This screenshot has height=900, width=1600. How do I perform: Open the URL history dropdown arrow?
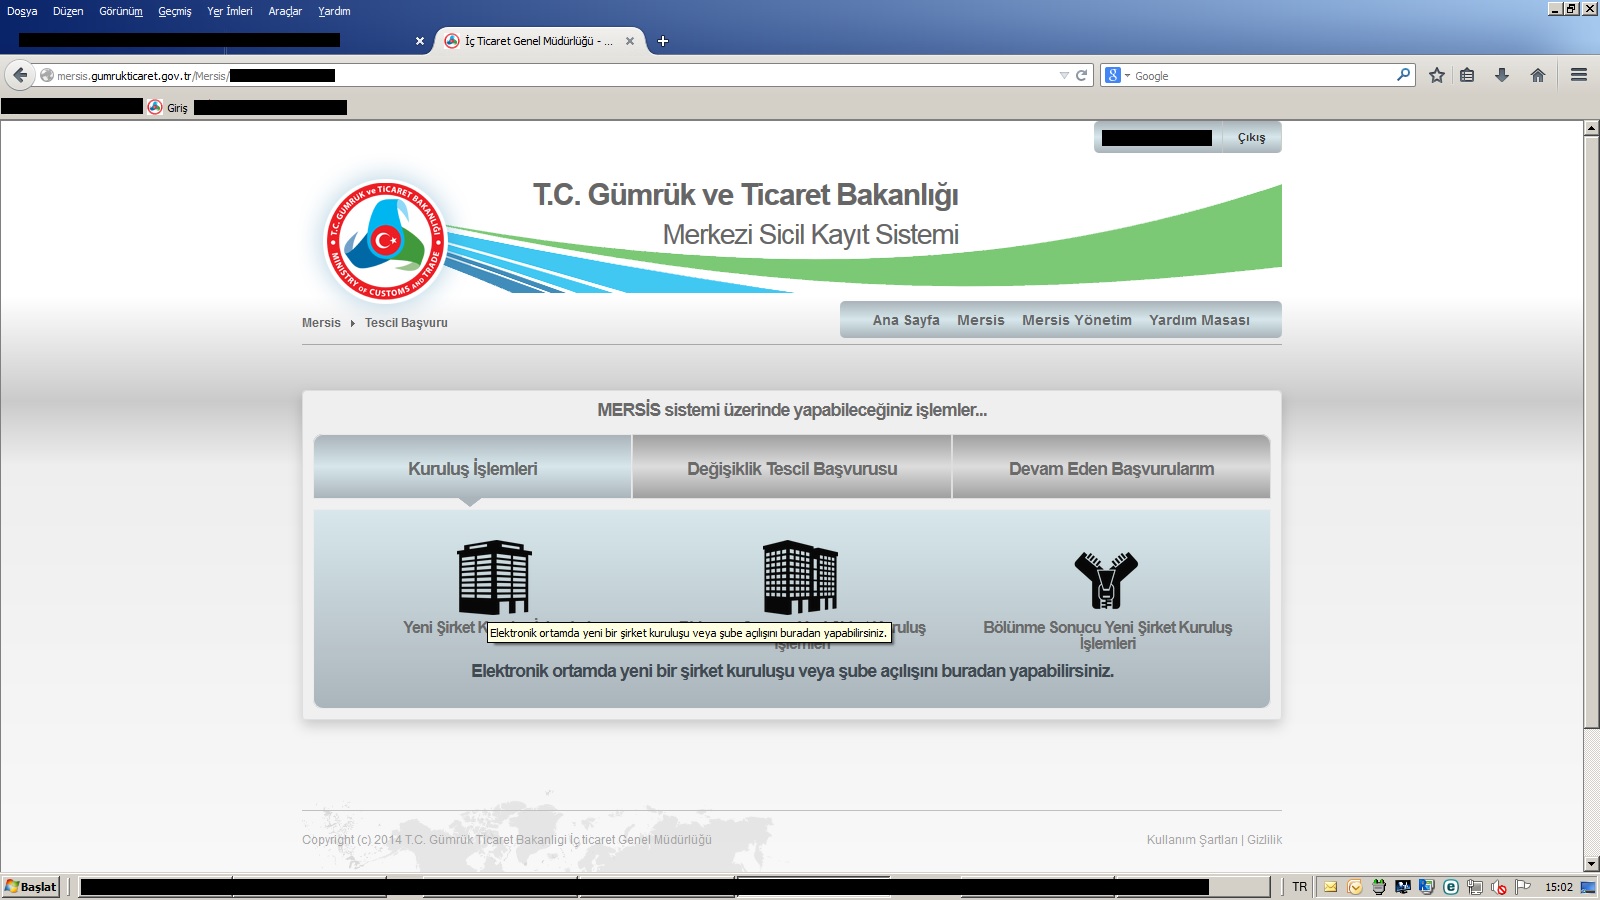[x=1064, y=75]
